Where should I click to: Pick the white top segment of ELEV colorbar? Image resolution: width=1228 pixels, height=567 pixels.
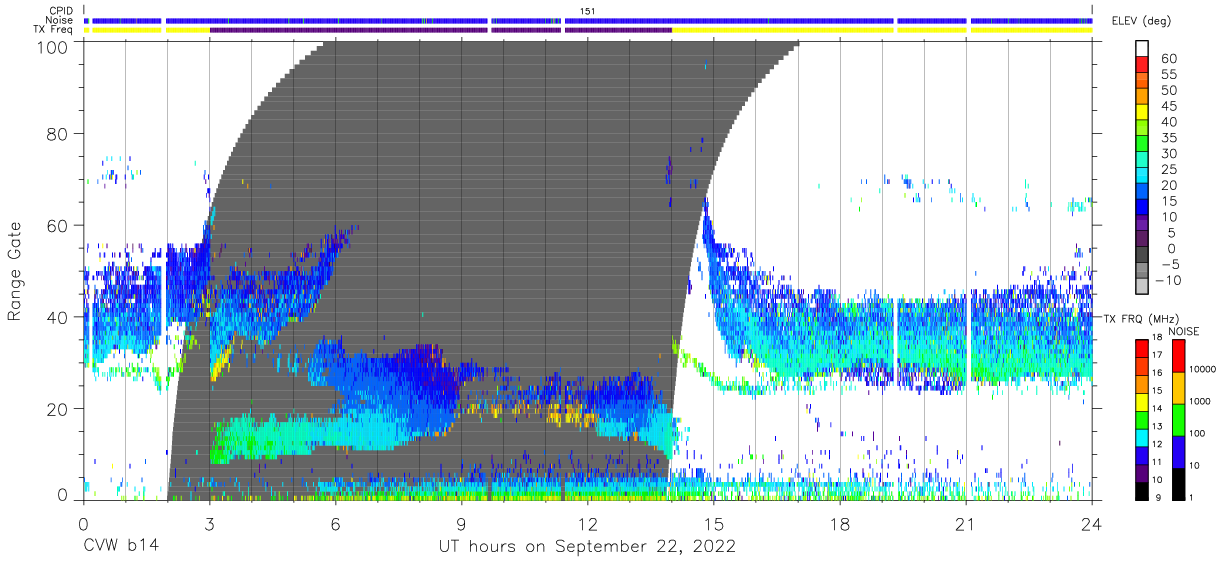coord(1142,50)
